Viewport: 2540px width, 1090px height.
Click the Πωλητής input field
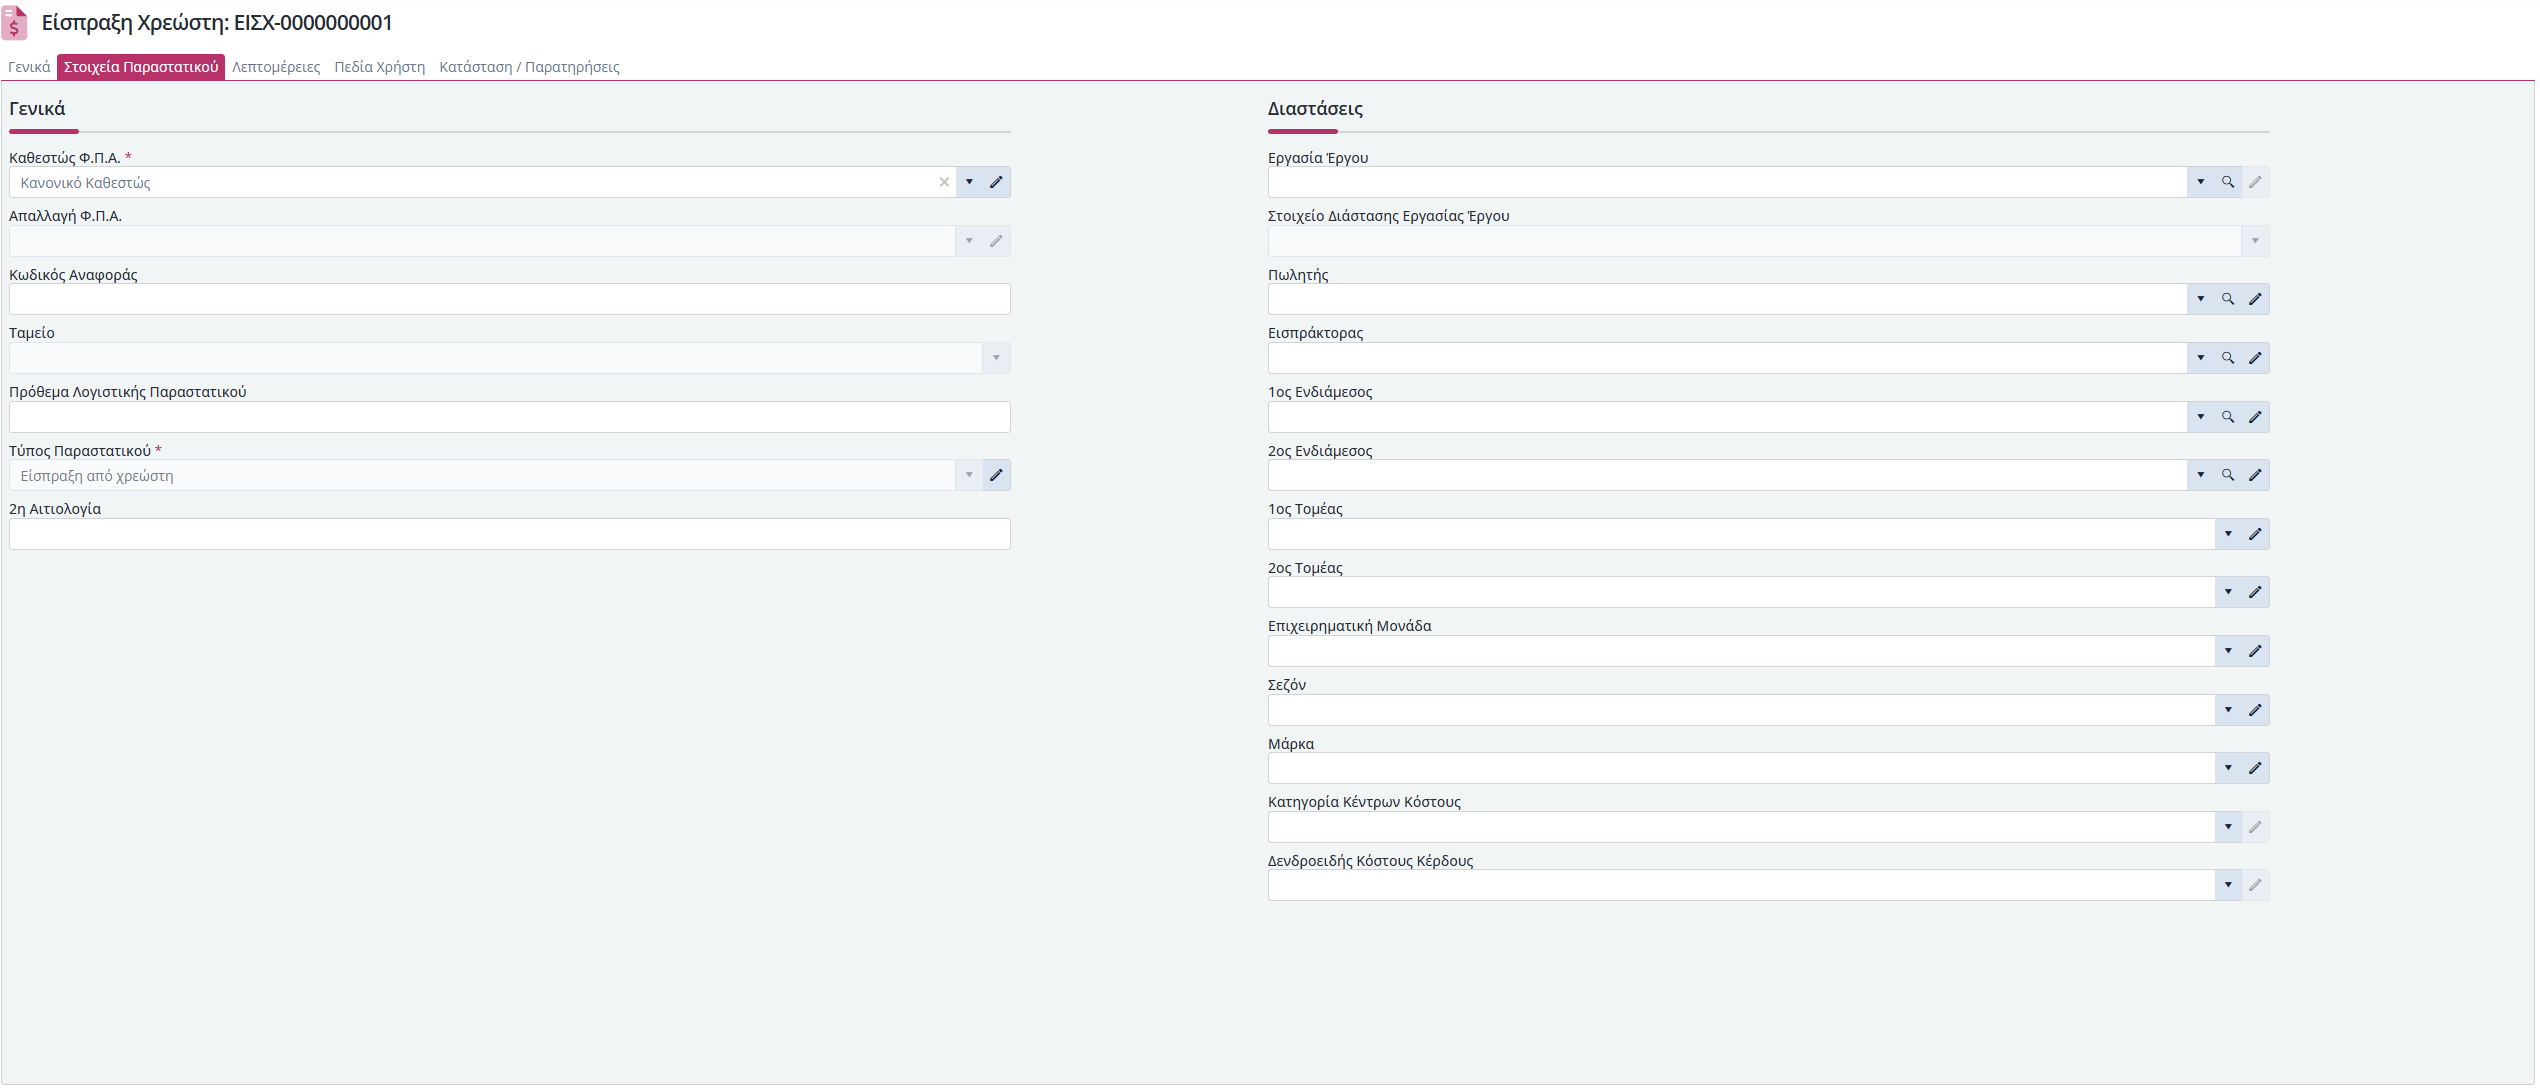(x=1728, y=299)
